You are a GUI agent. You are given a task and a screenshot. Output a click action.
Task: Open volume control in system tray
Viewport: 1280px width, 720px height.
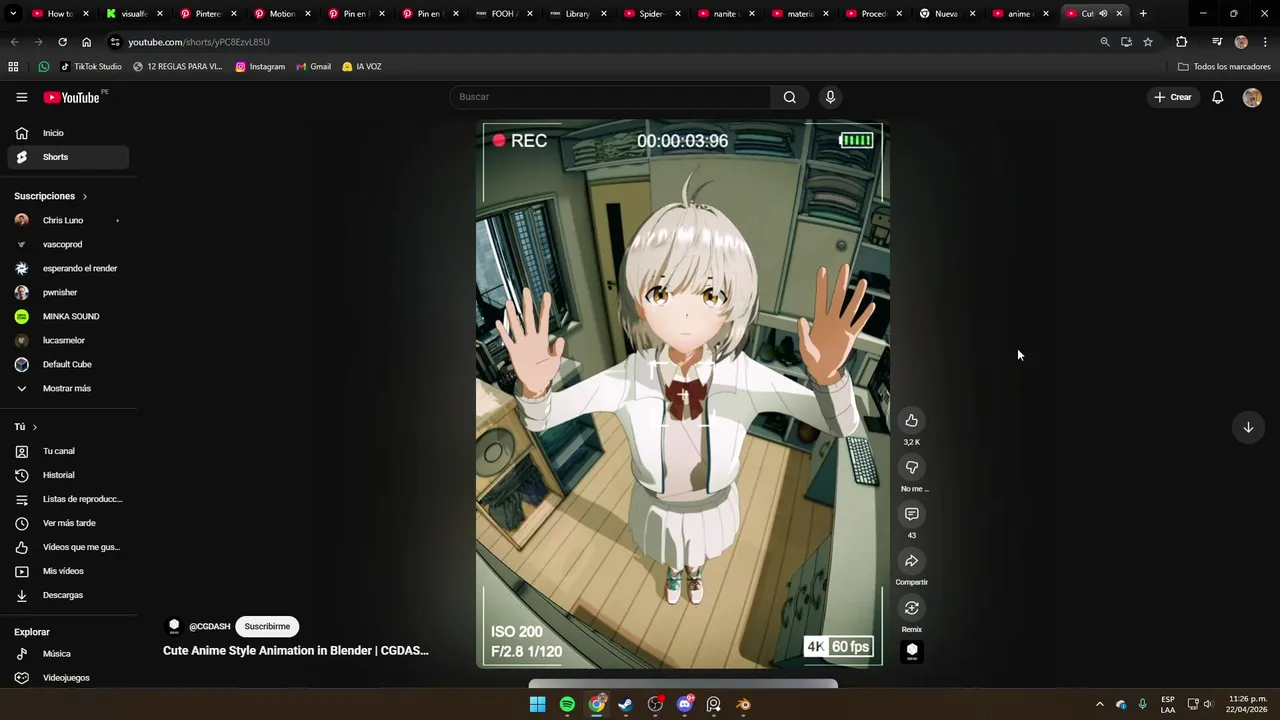(x=1207, y=704)
